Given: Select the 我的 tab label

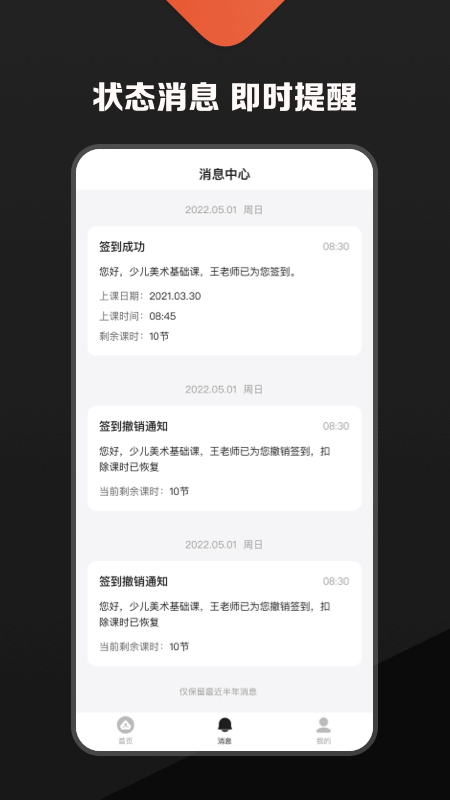Looking at the screenshot, I should pos(323,741).
